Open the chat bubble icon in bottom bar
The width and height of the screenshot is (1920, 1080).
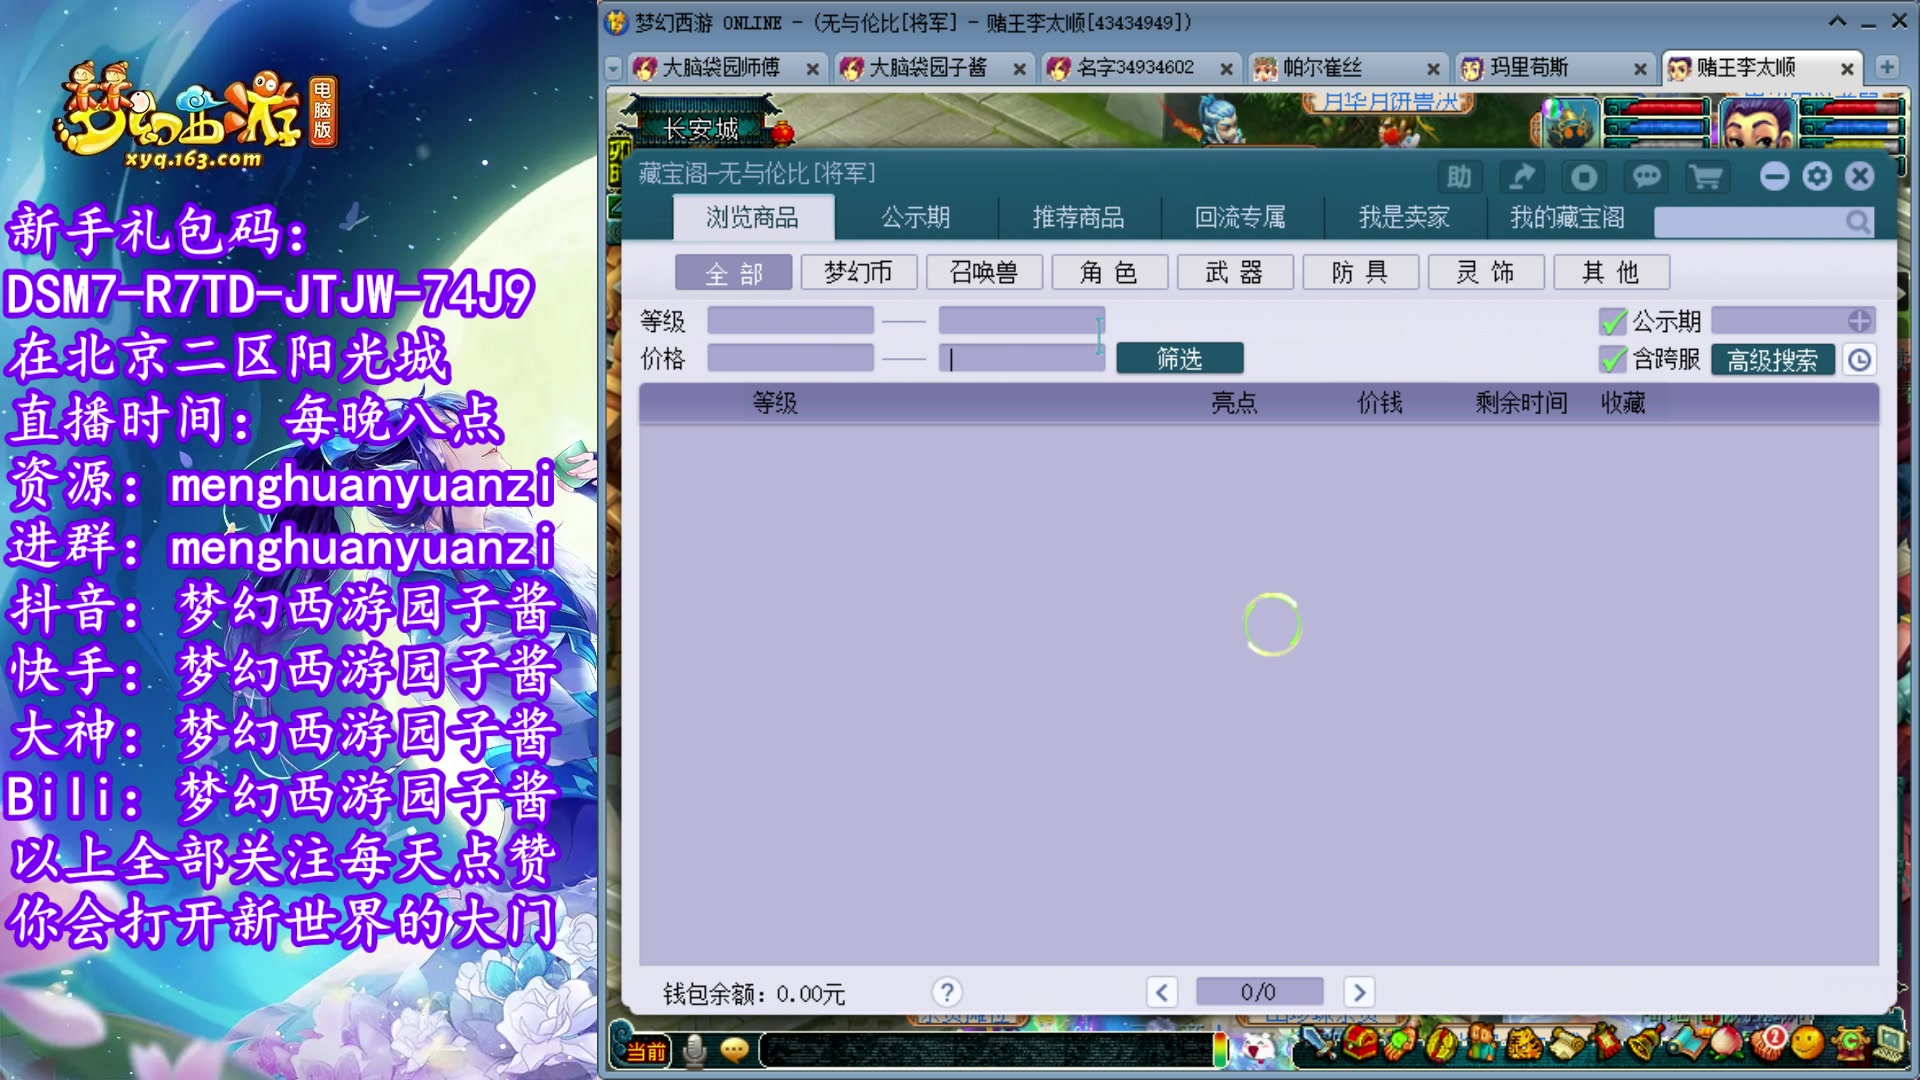(734, 1050)
